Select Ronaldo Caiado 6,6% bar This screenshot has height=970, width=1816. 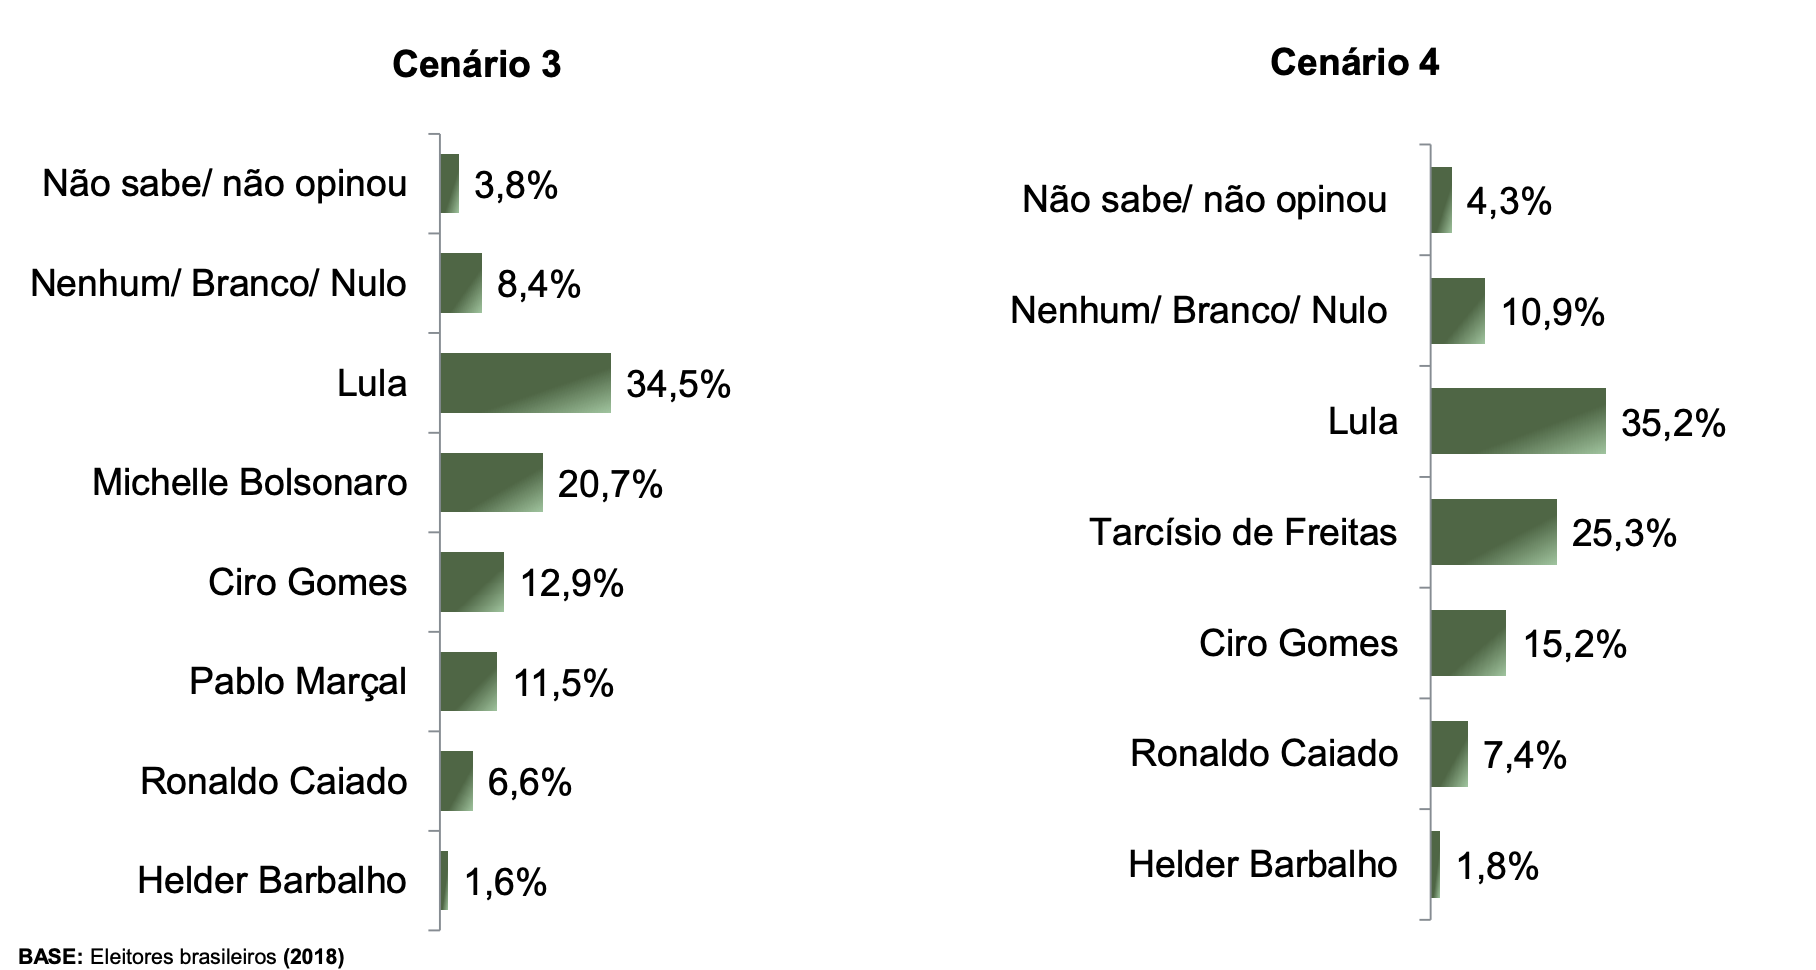456,781
